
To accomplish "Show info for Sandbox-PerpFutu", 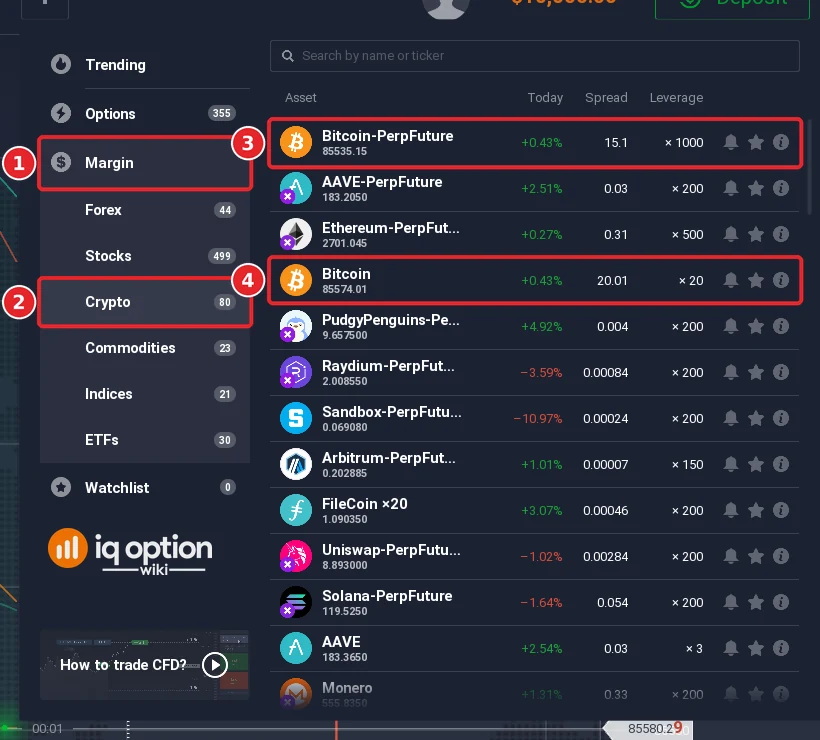I will pos(781,418).
